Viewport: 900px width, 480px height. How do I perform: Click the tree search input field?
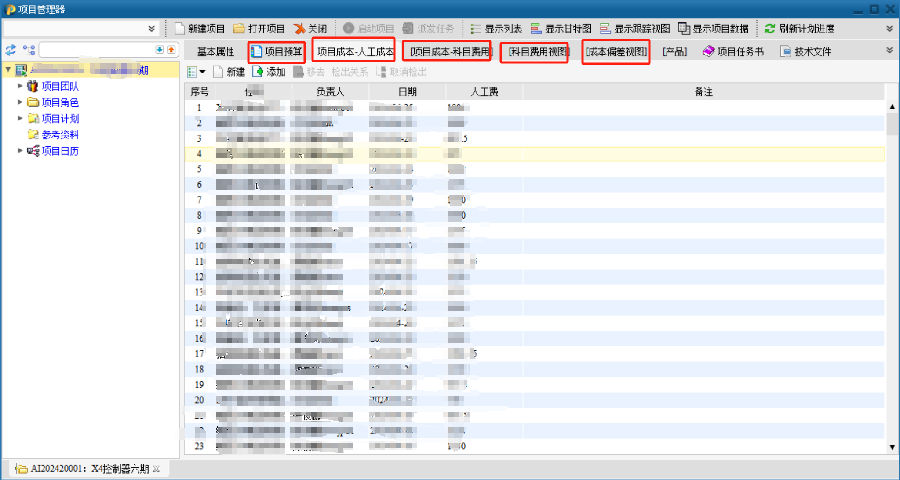point(96,50)
